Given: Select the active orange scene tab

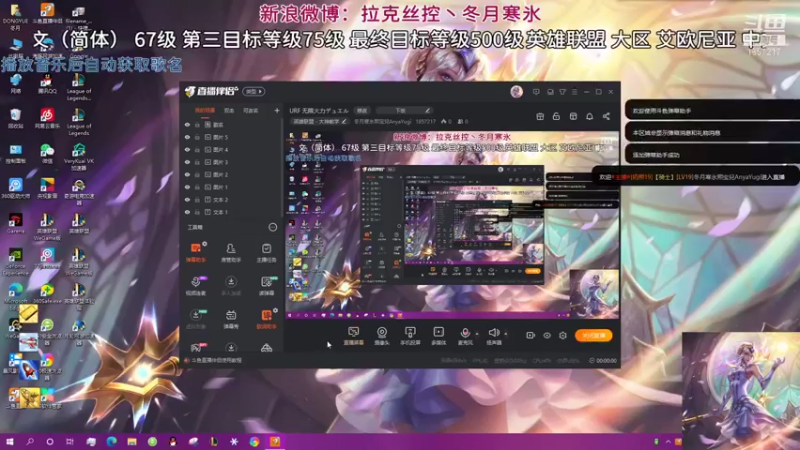Looking at the screenshot, I should (x=205, y=111).
